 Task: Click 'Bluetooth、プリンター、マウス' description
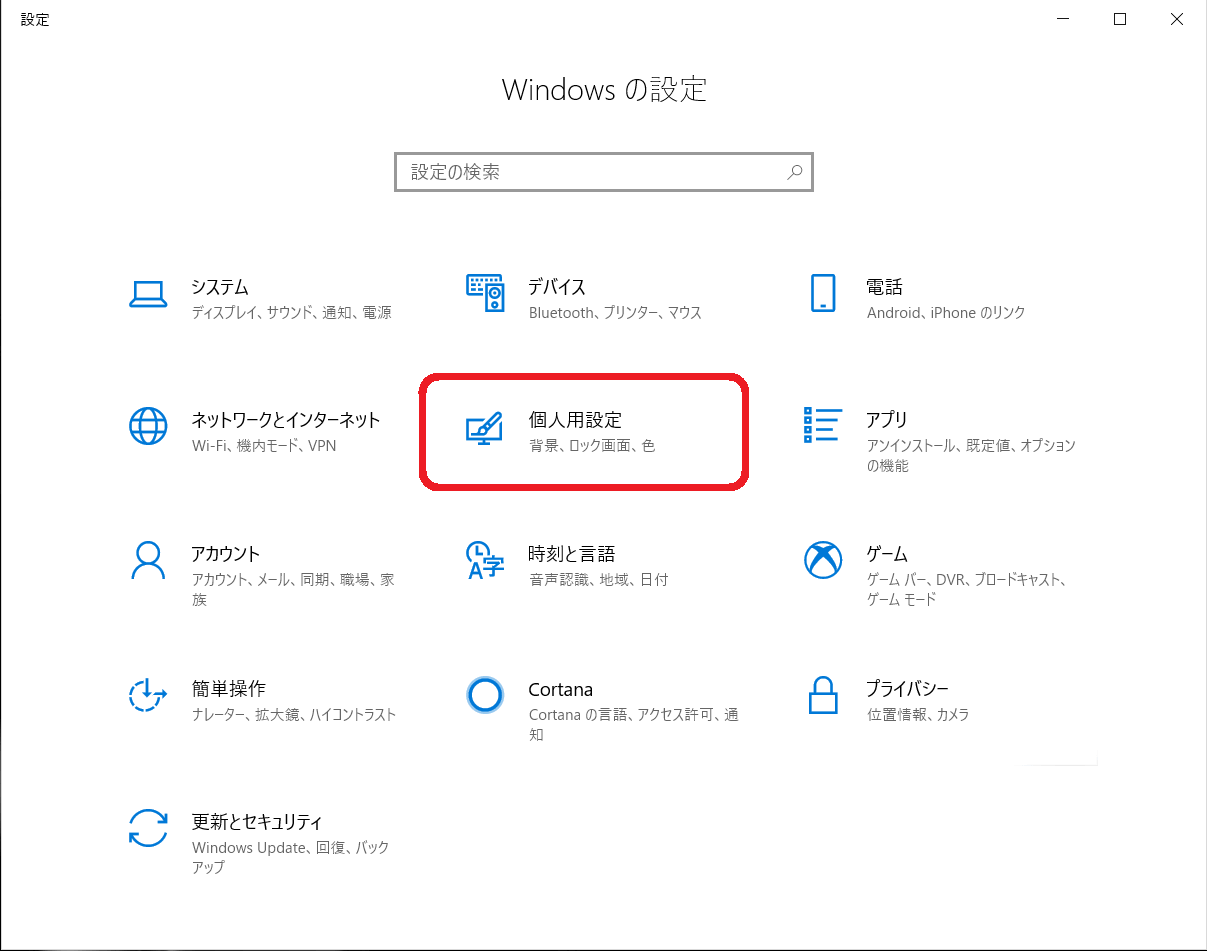(x=616, y=313)
